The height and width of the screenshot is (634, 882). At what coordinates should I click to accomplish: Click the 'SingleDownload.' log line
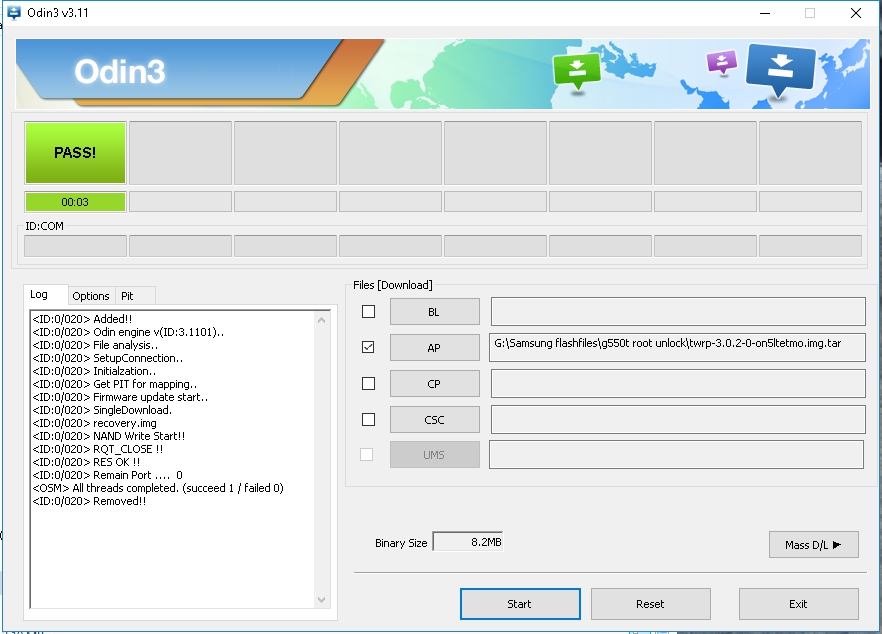pyautogui.click(x=102, y=410)
